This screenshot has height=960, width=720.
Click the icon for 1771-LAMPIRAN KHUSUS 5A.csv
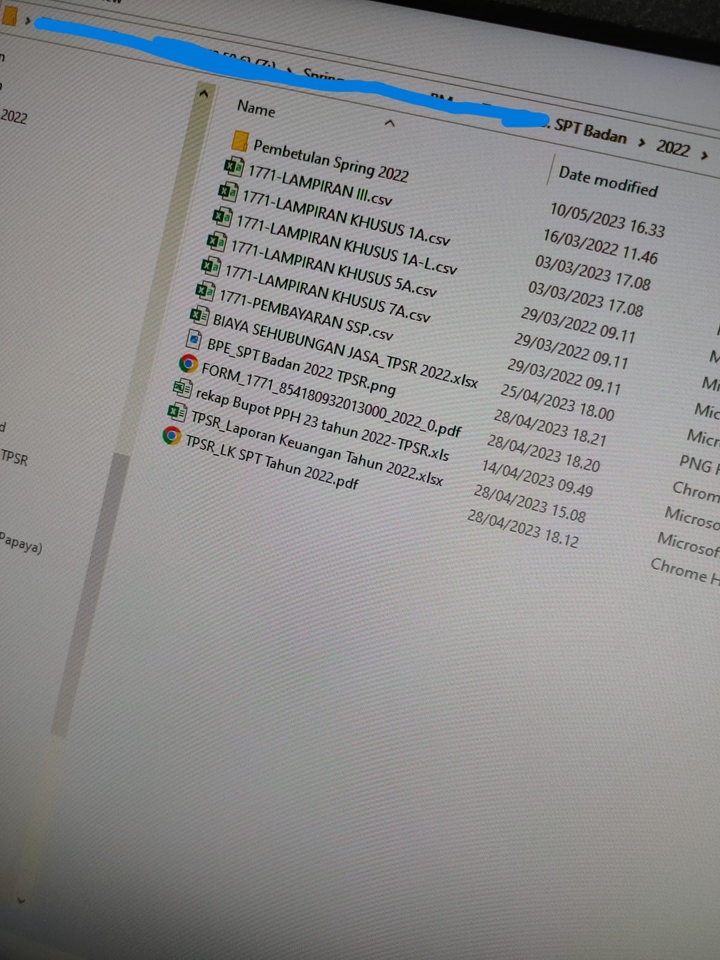click(216, 241)
